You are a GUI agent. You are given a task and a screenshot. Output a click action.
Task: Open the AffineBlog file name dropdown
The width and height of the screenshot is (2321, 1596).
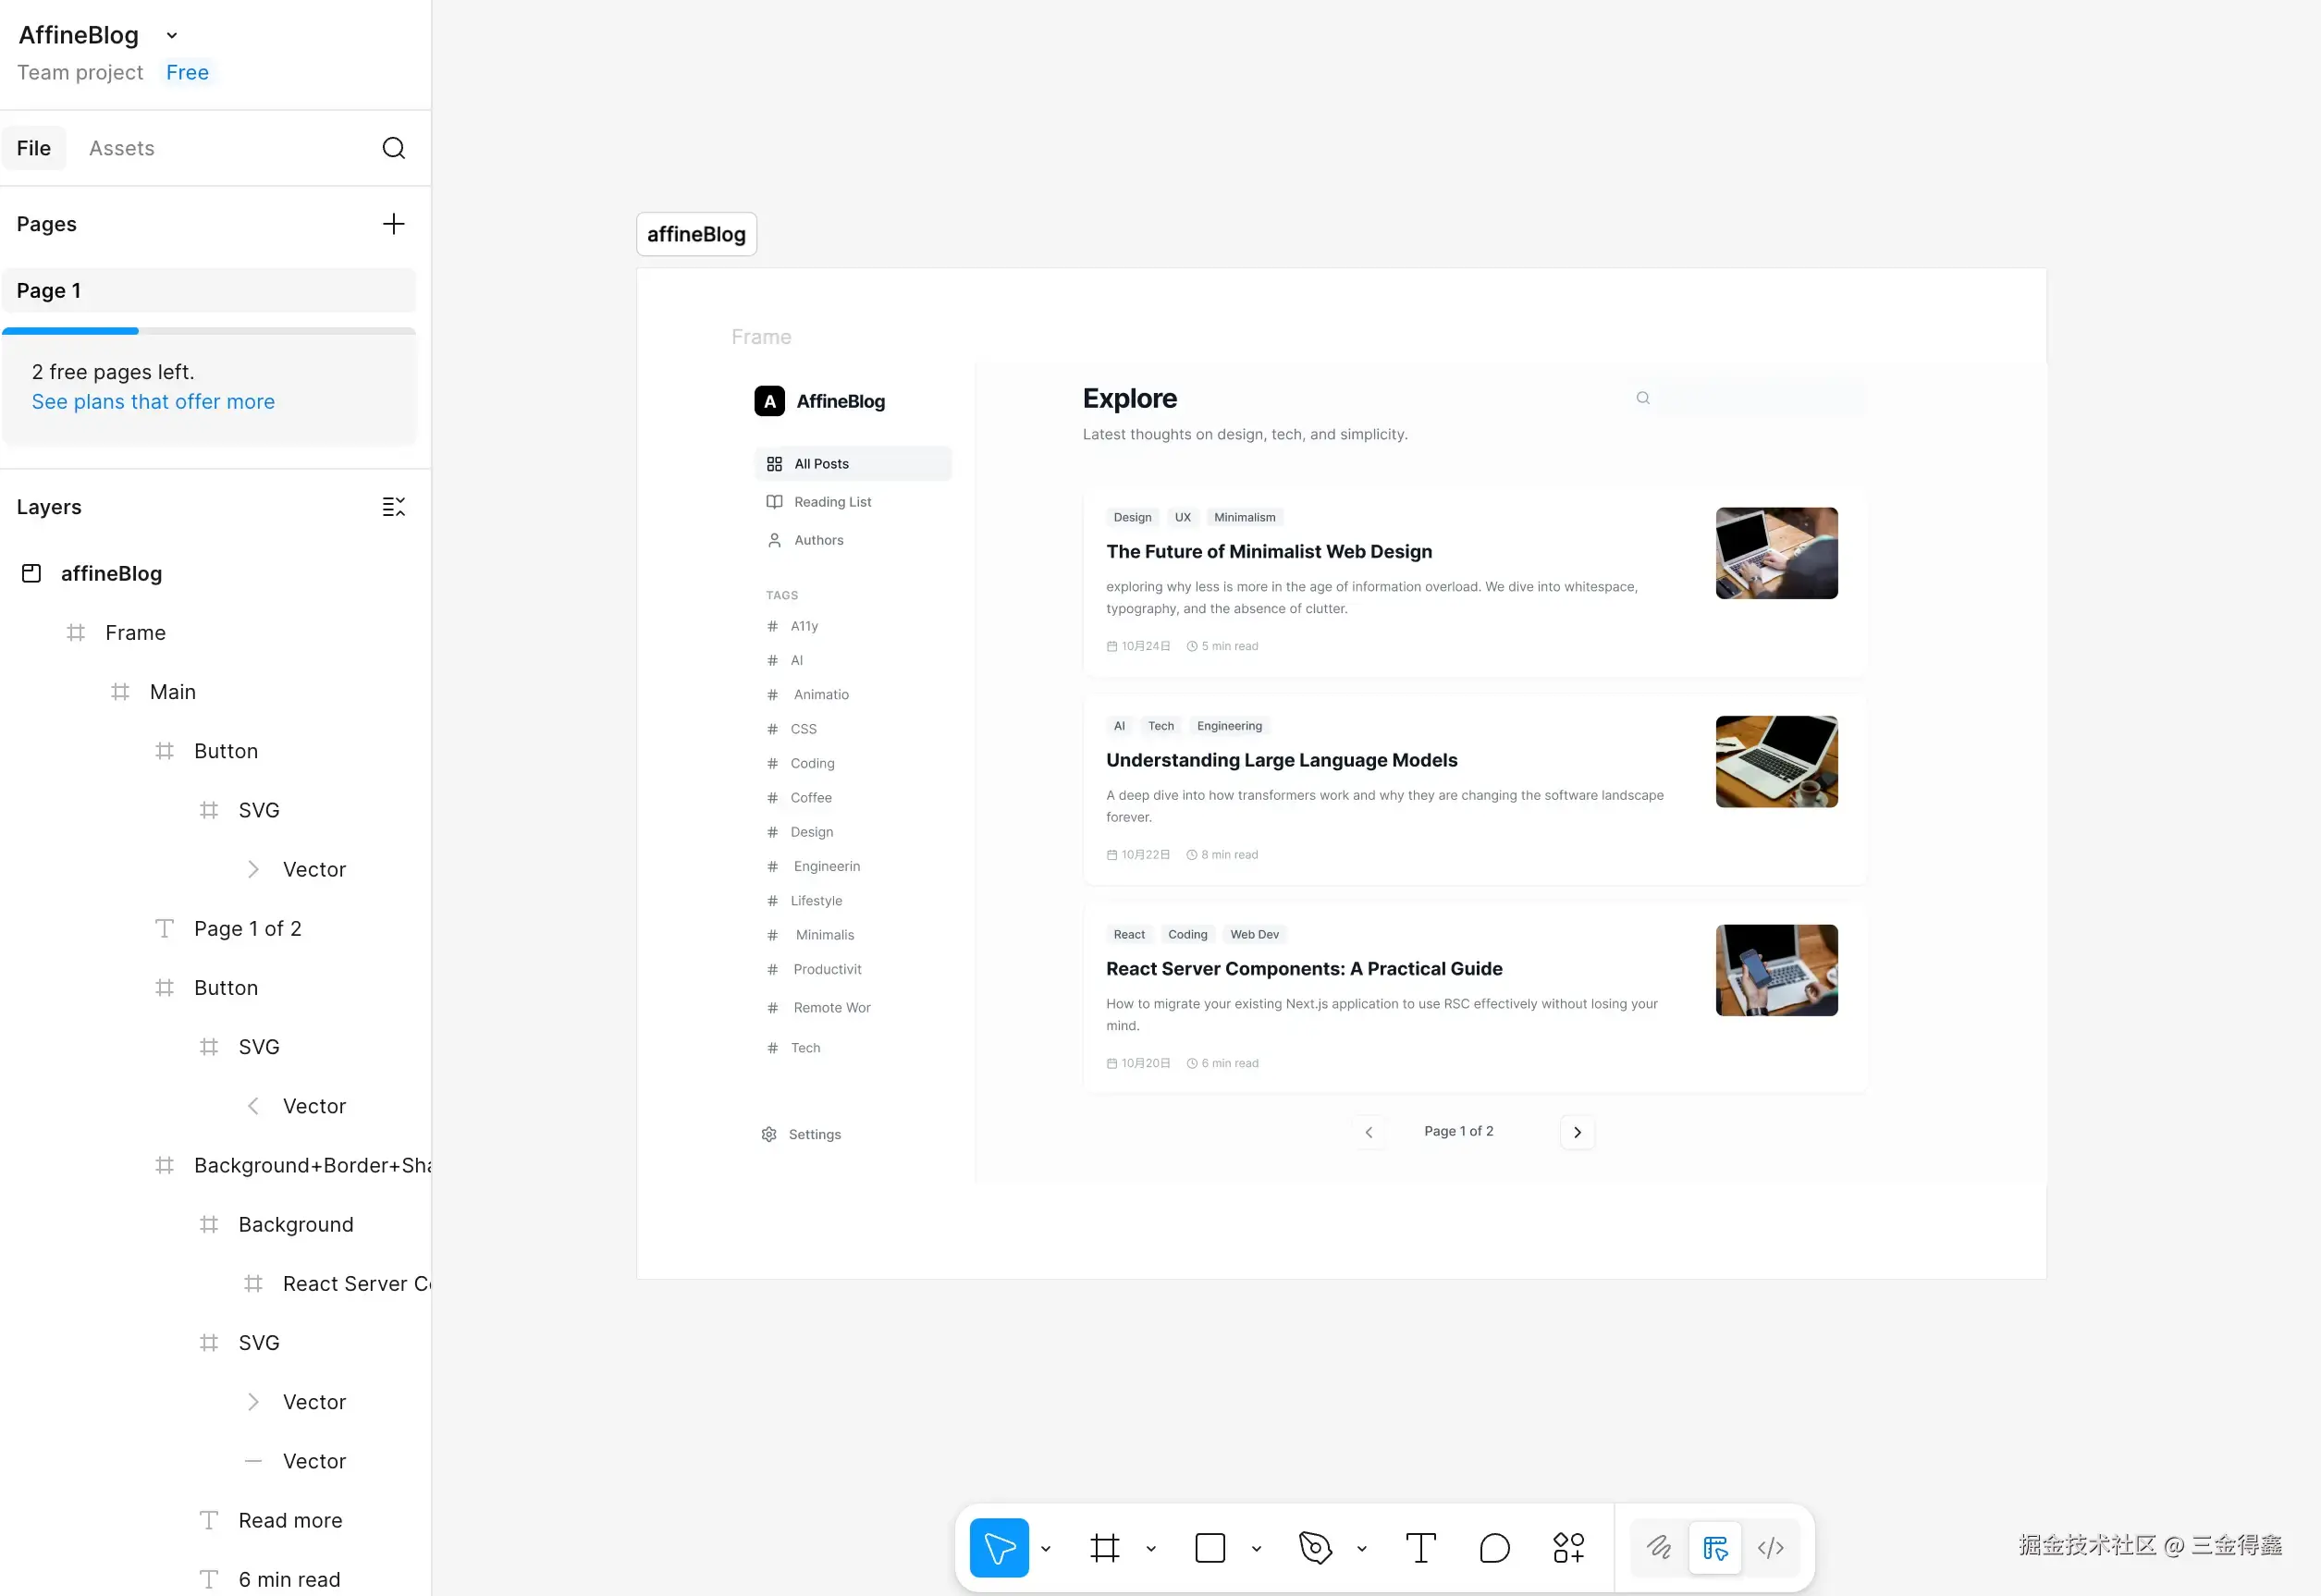click(172, 35)
